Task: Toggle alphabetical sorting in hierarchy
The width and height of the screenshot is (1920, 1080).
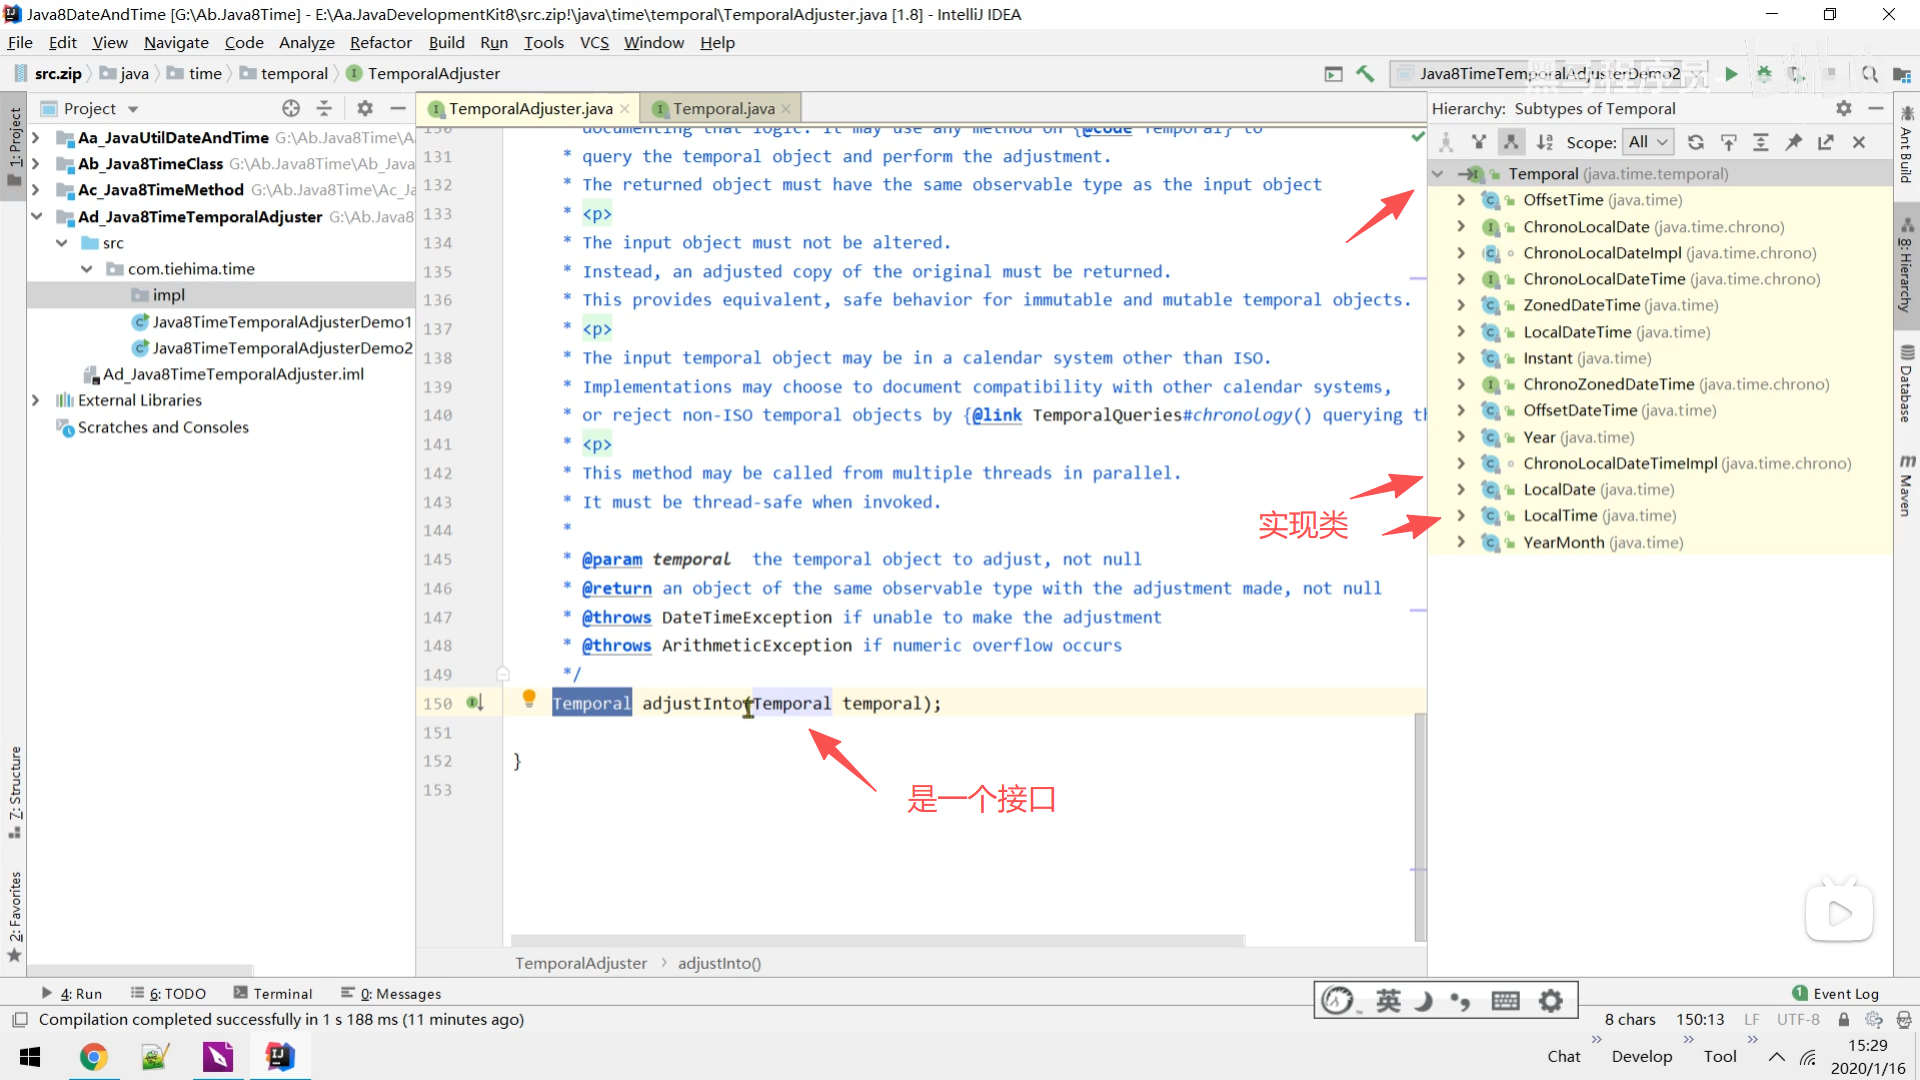Action: [1545, 142]
